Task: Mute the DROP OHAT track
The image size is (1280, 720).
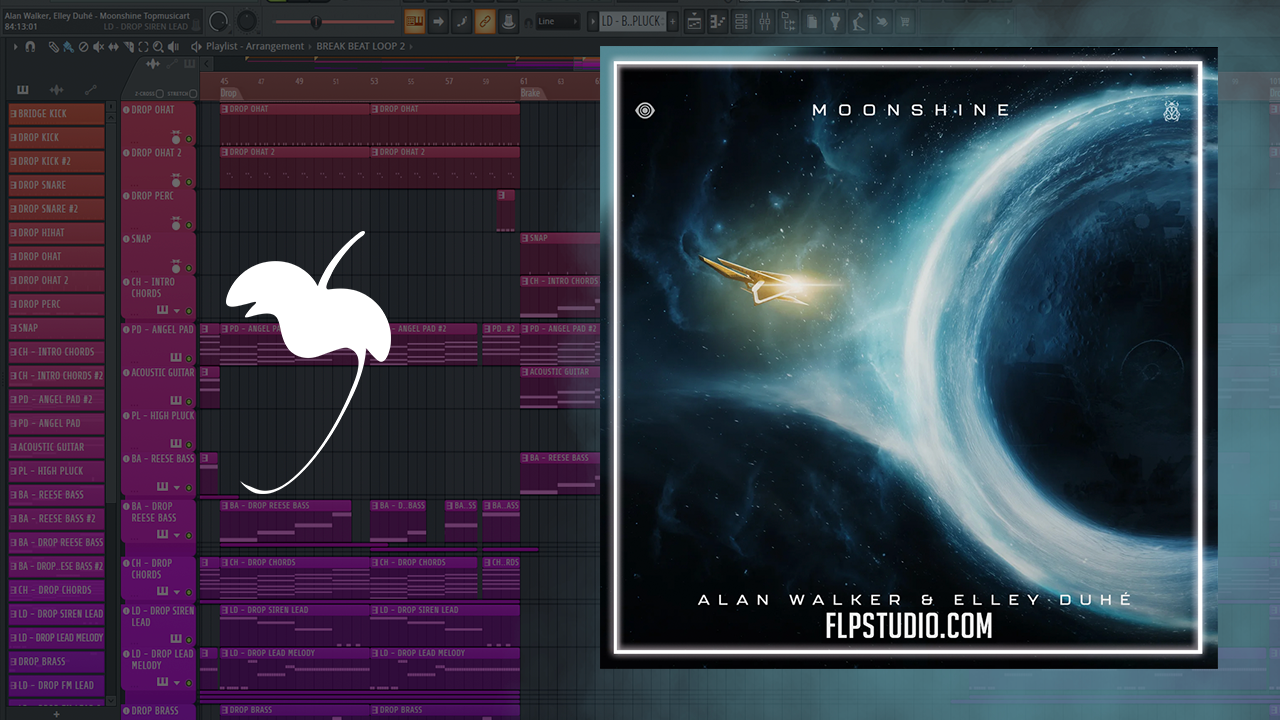Action: point(189,139)
